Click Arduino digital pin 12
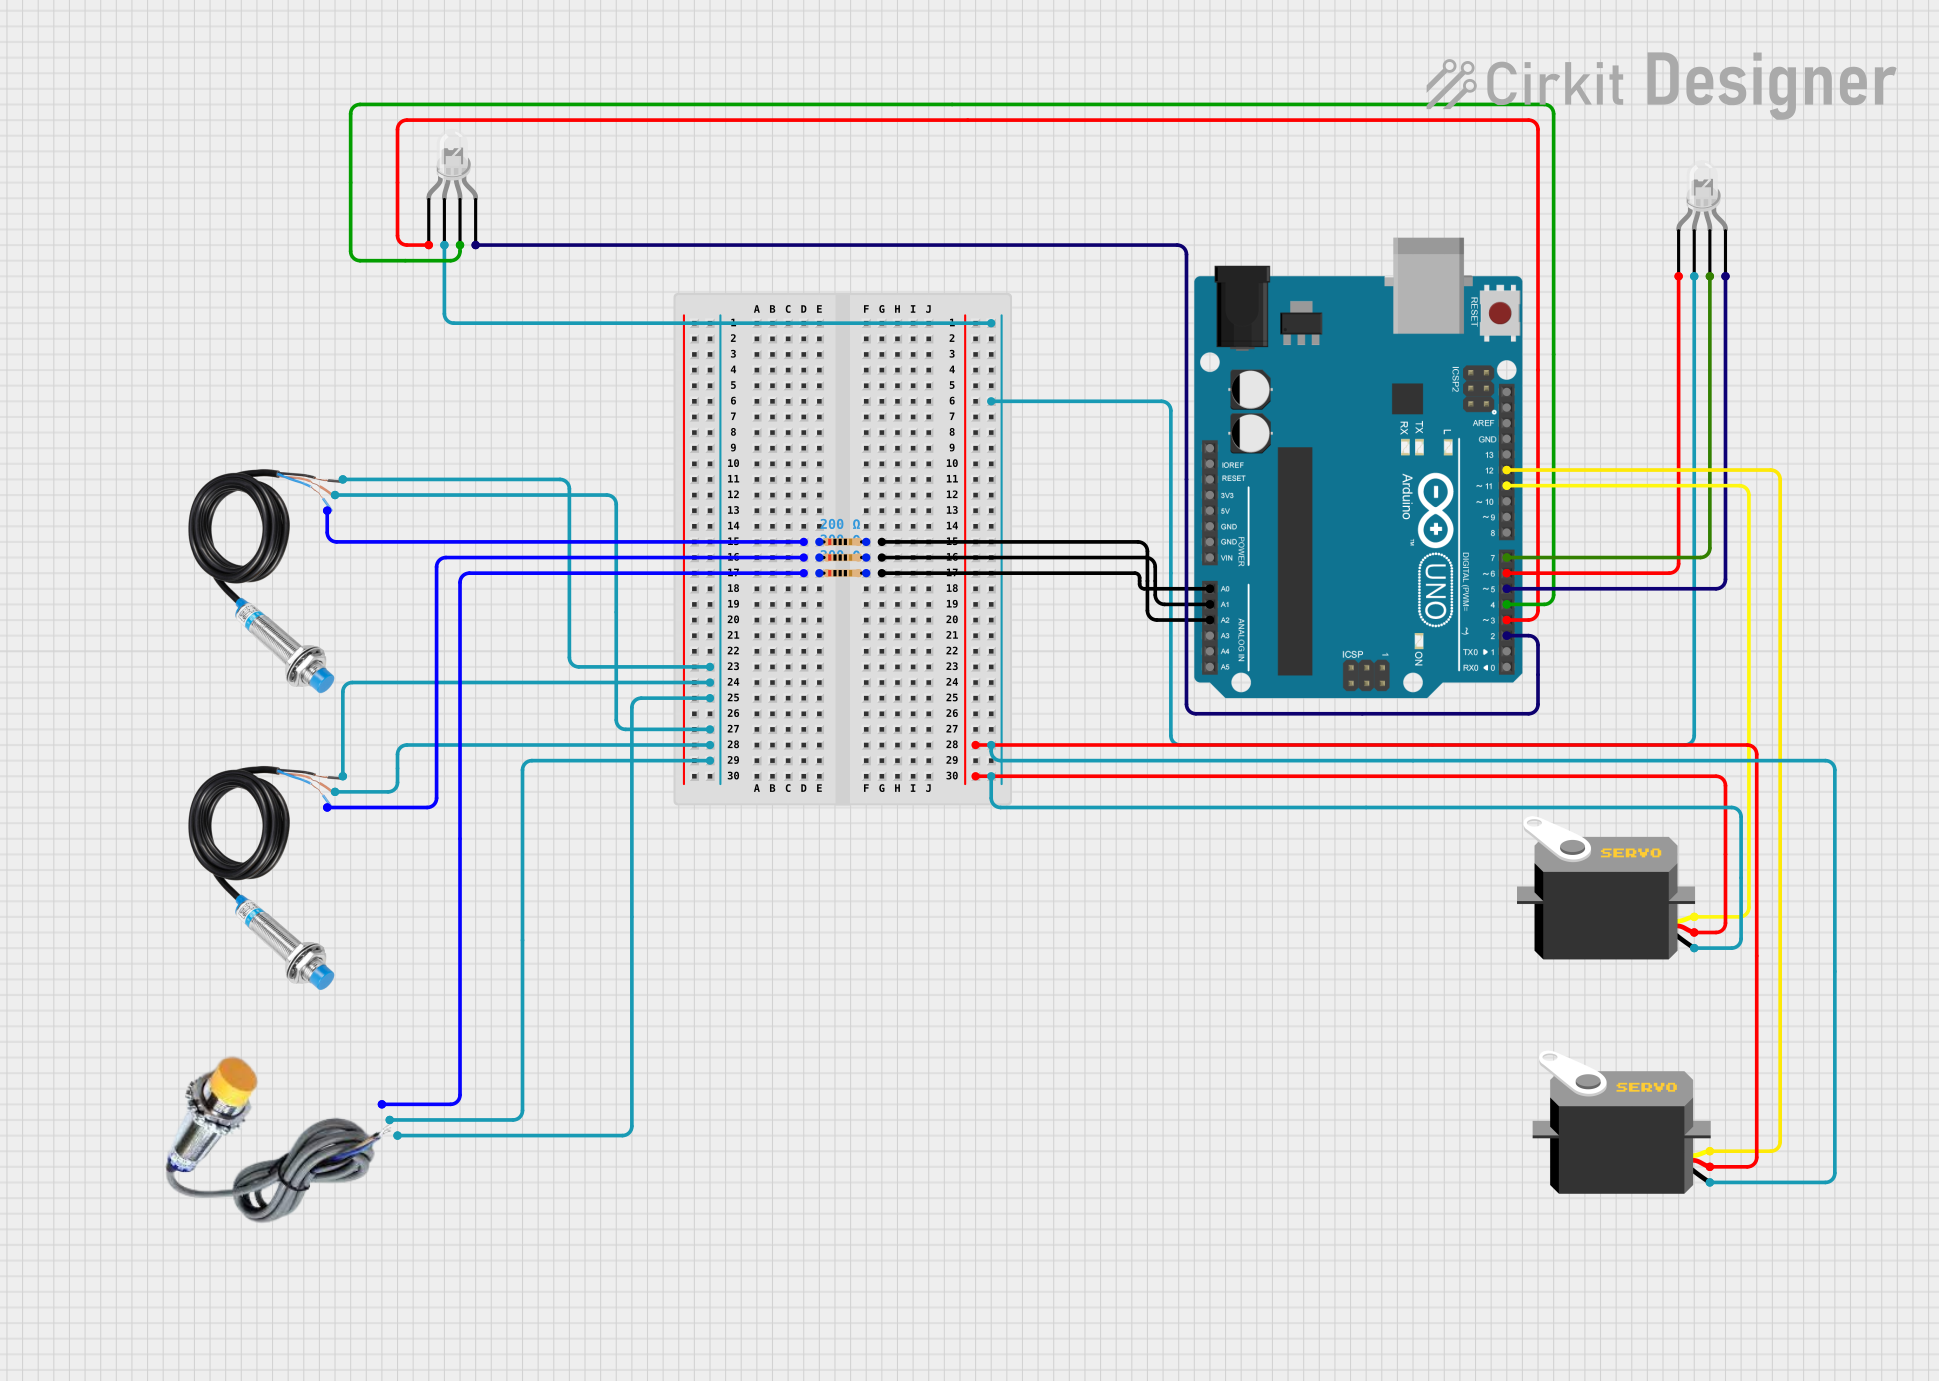The height and width of the screenshot is (1381, 1939). pyautogui.click(x=1506, y=470)
